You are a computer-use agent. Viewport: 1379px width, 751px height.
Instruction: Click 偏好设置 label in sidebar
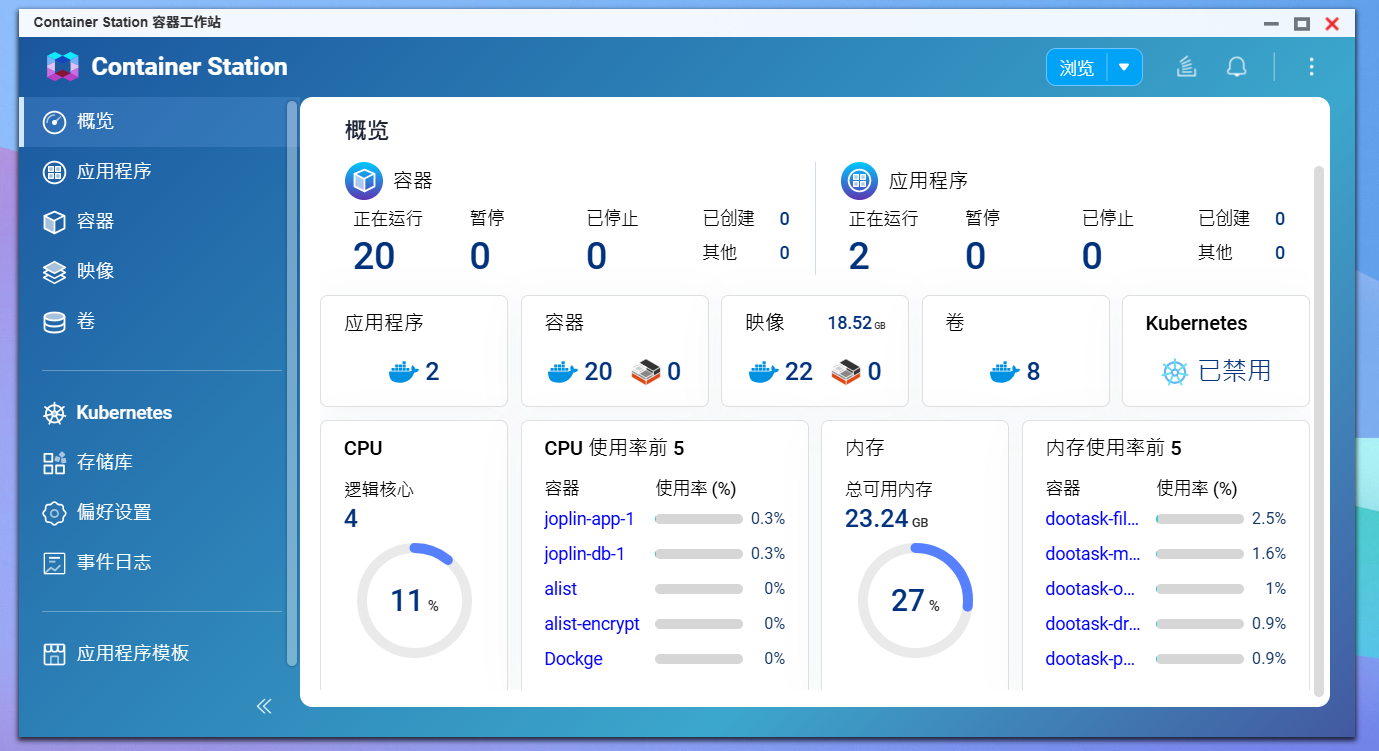tap(114, 513)
